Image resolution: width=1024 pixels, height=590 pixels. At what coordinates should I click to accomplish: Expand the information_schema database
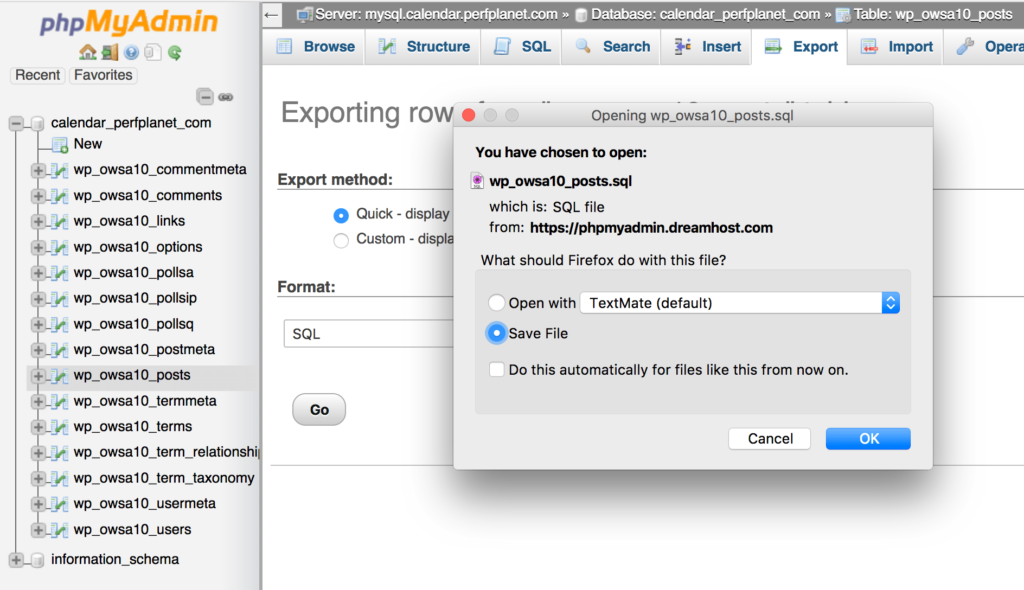16,560
